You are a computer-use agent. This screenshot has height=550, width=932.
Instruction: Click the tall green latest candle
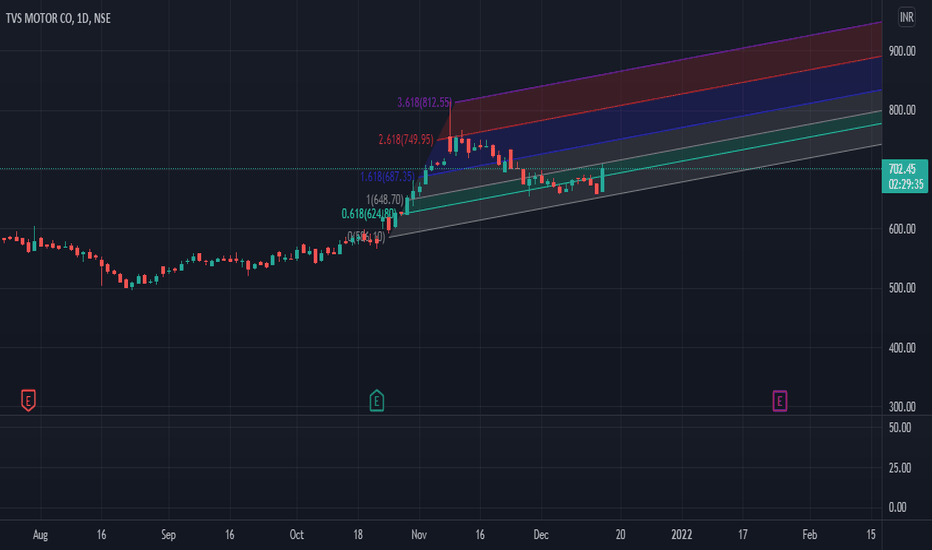(x=603, y=179)
